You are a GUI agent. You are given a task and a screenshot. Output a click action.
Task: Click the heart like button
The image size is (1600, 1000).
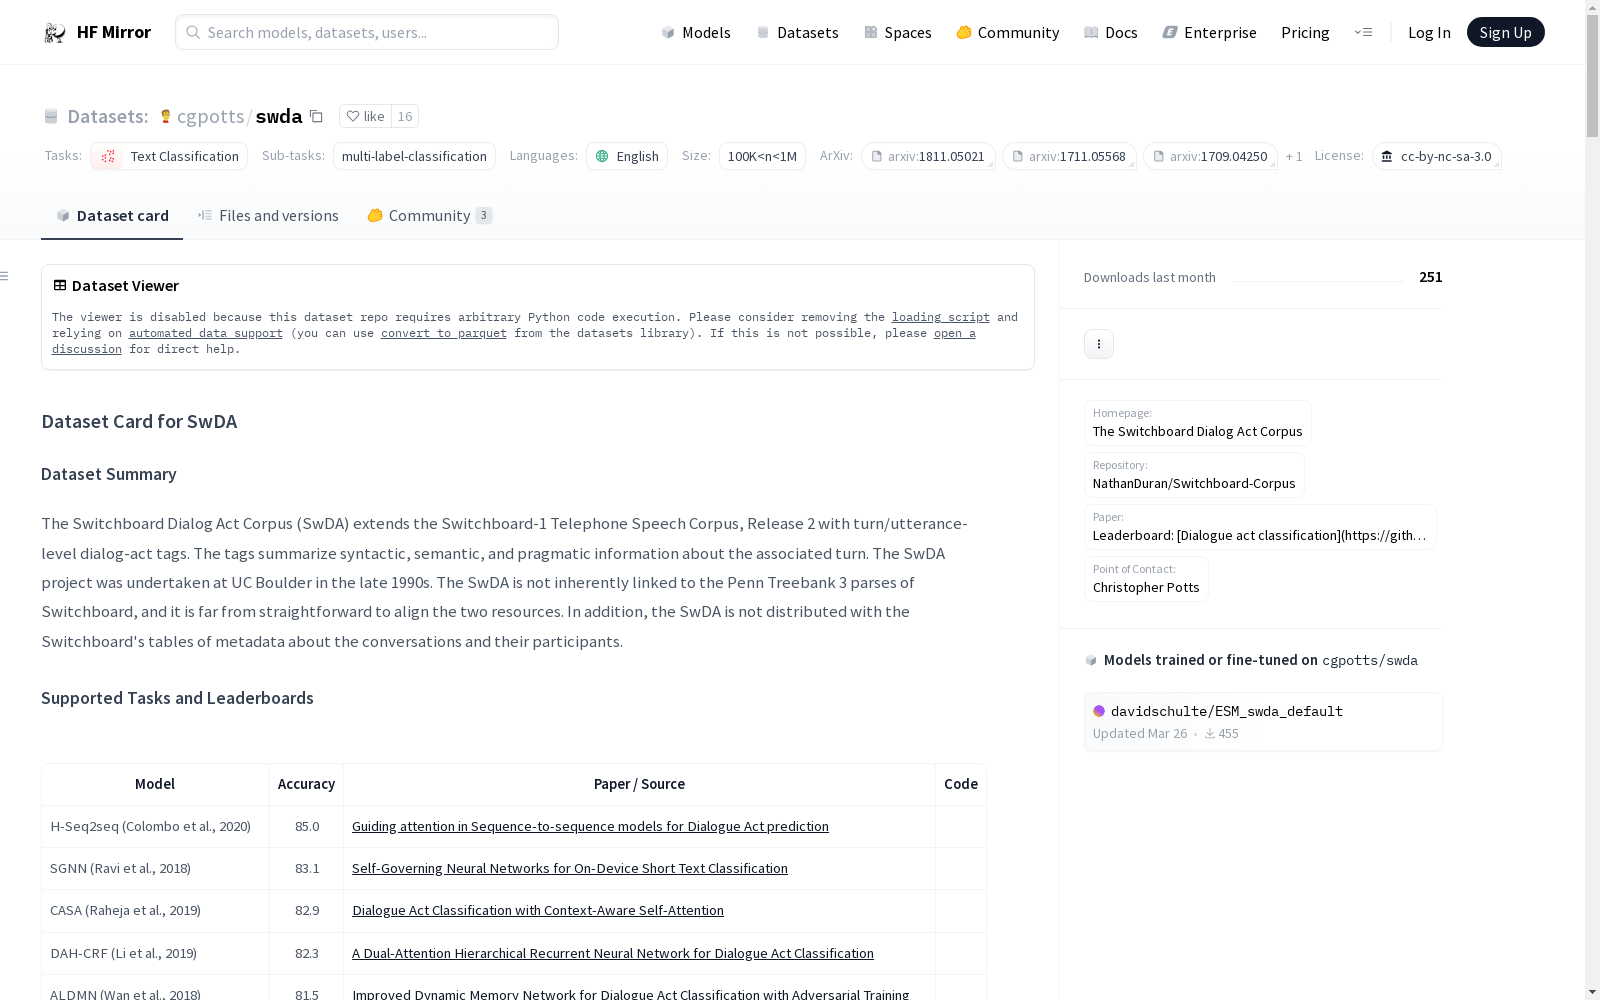(365, 116)
